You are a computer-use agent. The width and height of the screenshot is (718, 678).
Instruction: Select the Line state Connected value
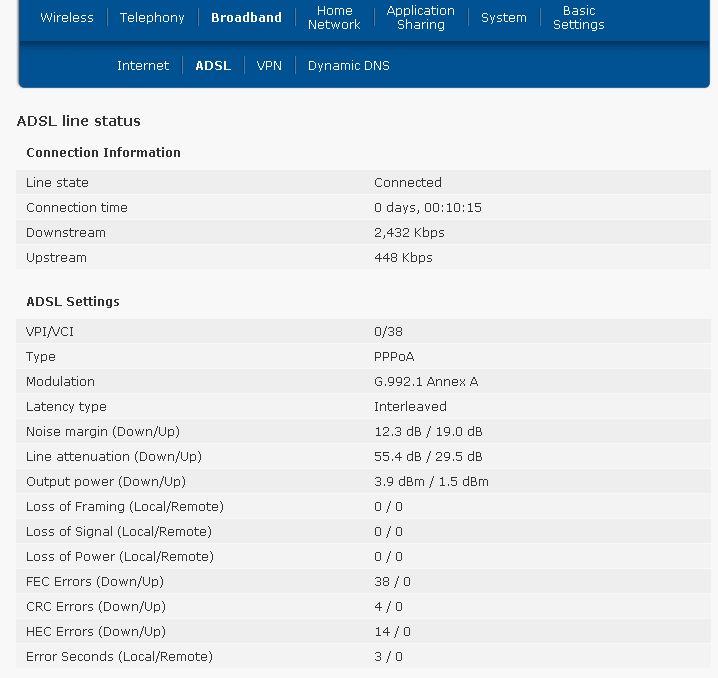pyautogui.click(x=407, y=183)
